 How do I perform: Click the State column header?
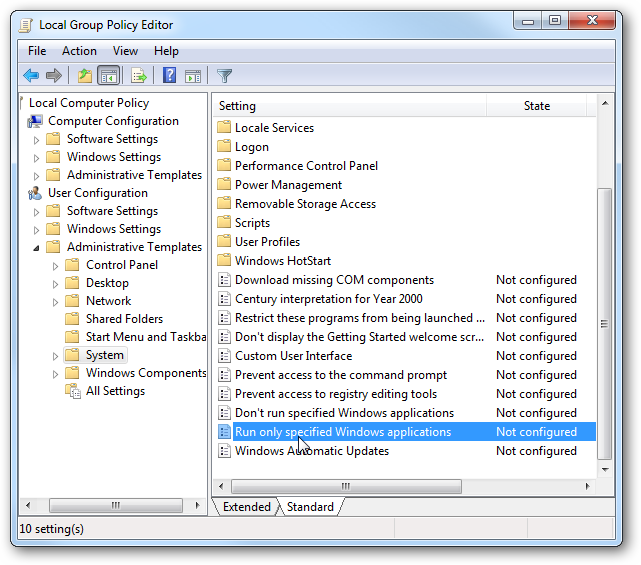(537, 106)
